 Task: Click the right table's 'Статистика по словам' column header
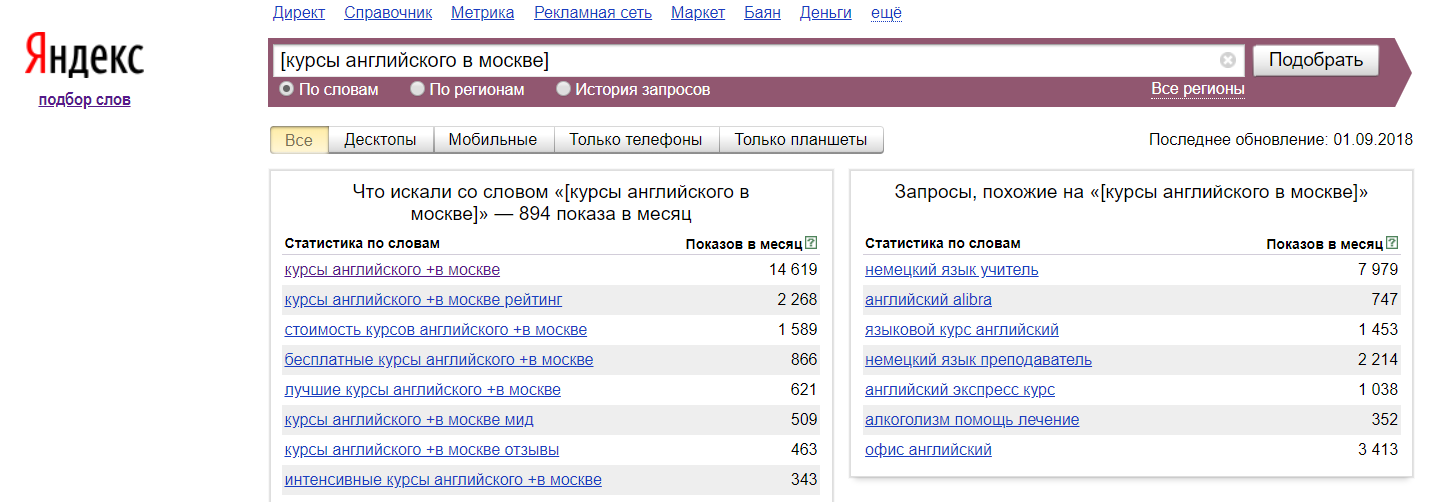coord(942,243)
